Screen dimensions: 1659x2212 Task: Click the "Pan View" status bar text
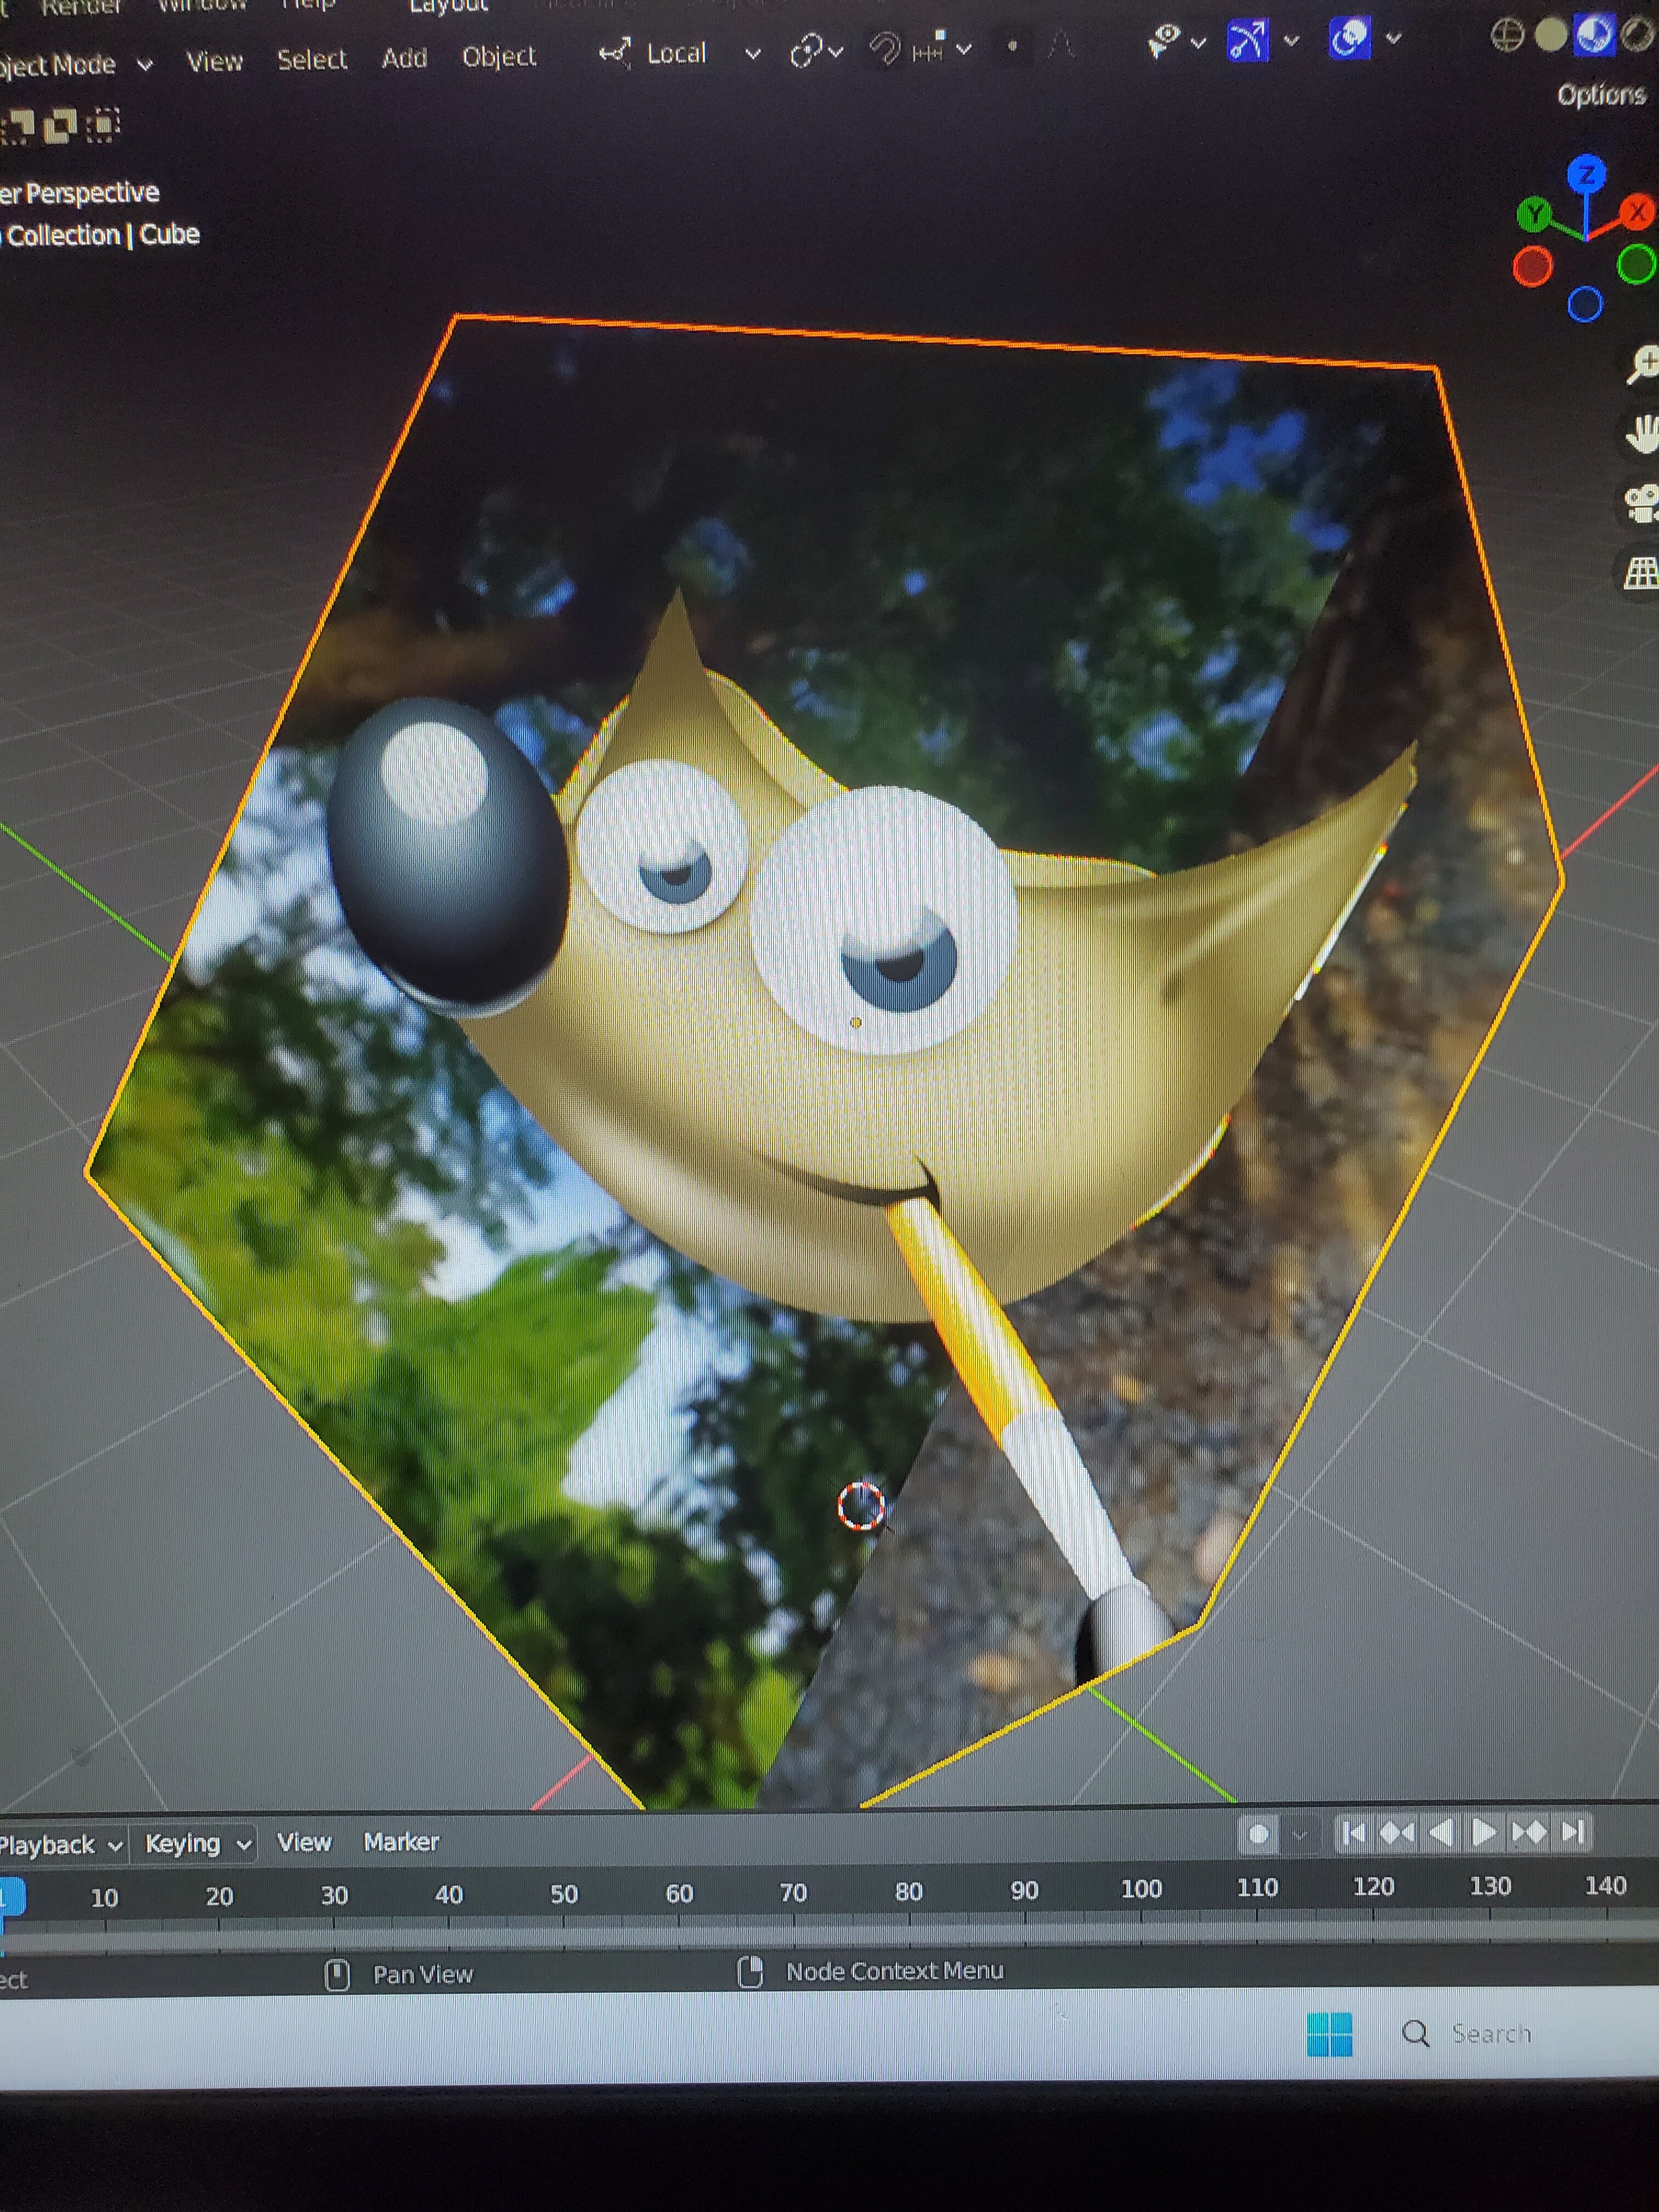click(x=422, y=1974)
